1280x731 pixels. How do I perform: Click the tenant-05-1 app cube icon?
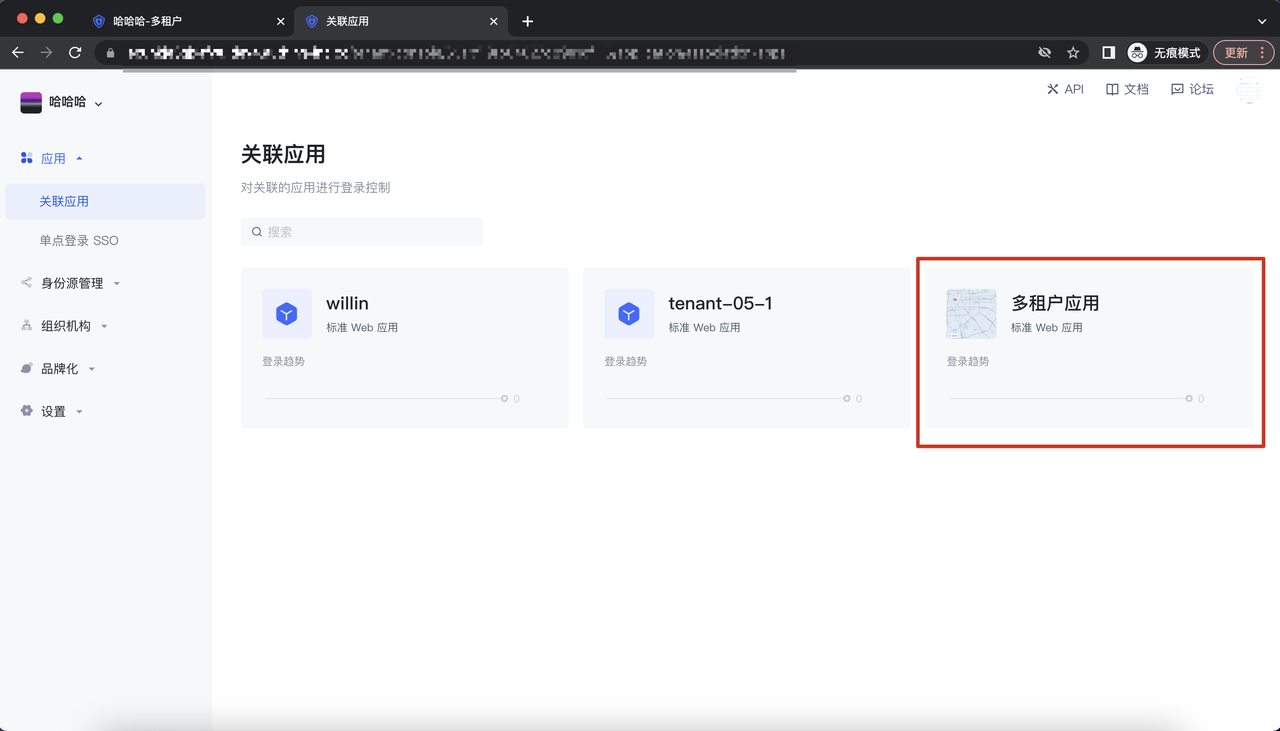[x=629, y=314]
